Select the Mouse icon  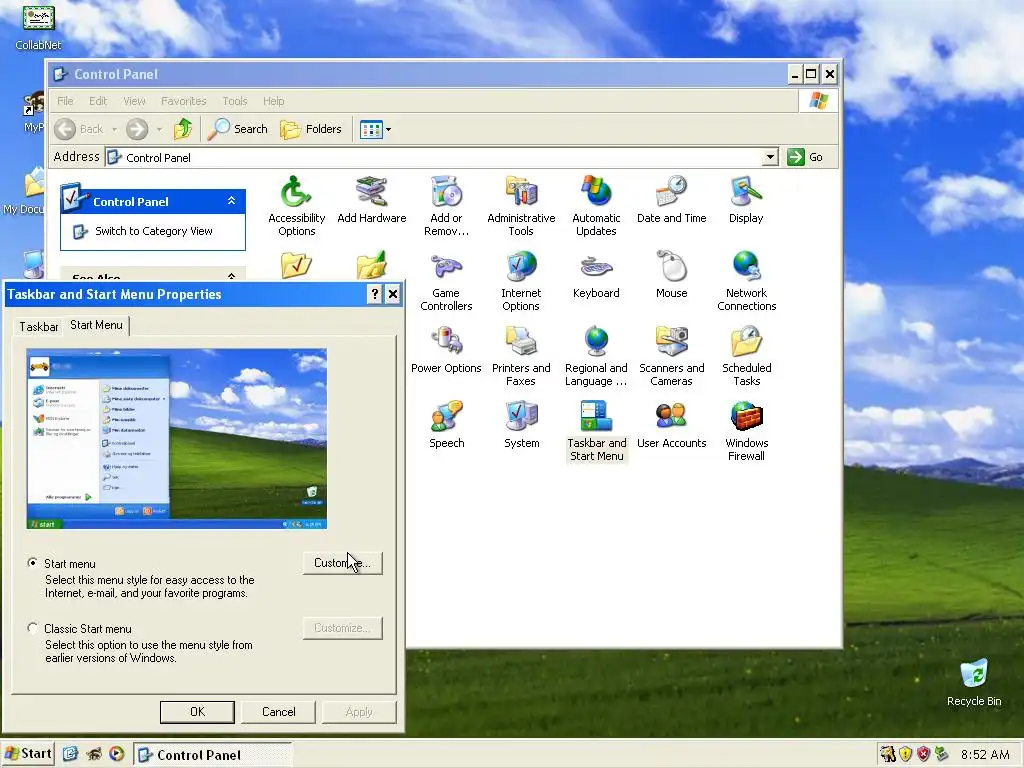671,275
